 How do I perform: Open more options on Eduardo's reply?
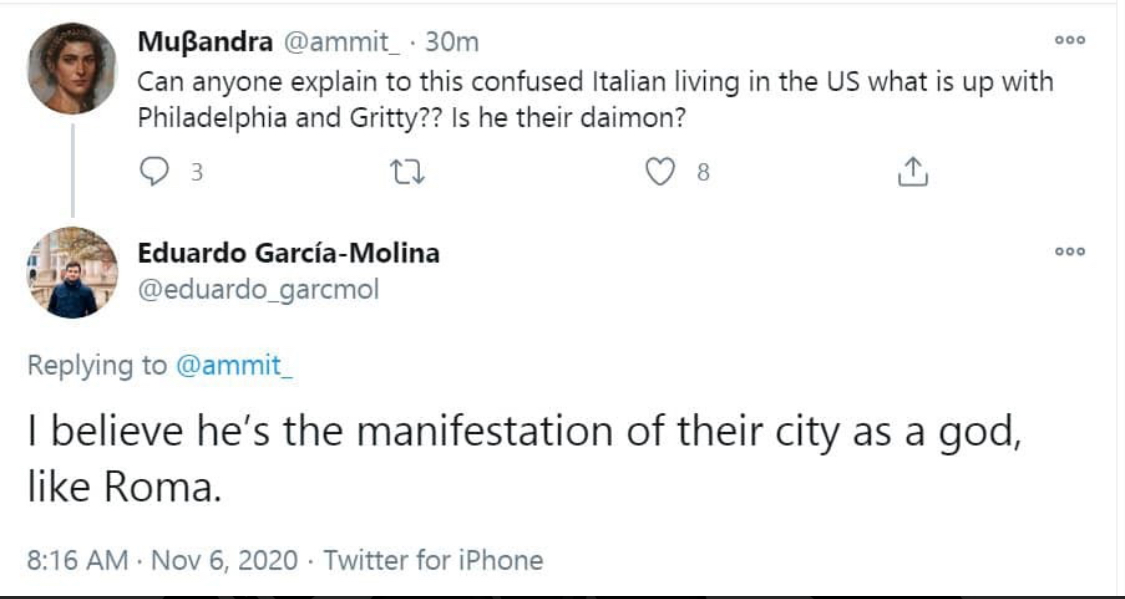coord(1069,253)
